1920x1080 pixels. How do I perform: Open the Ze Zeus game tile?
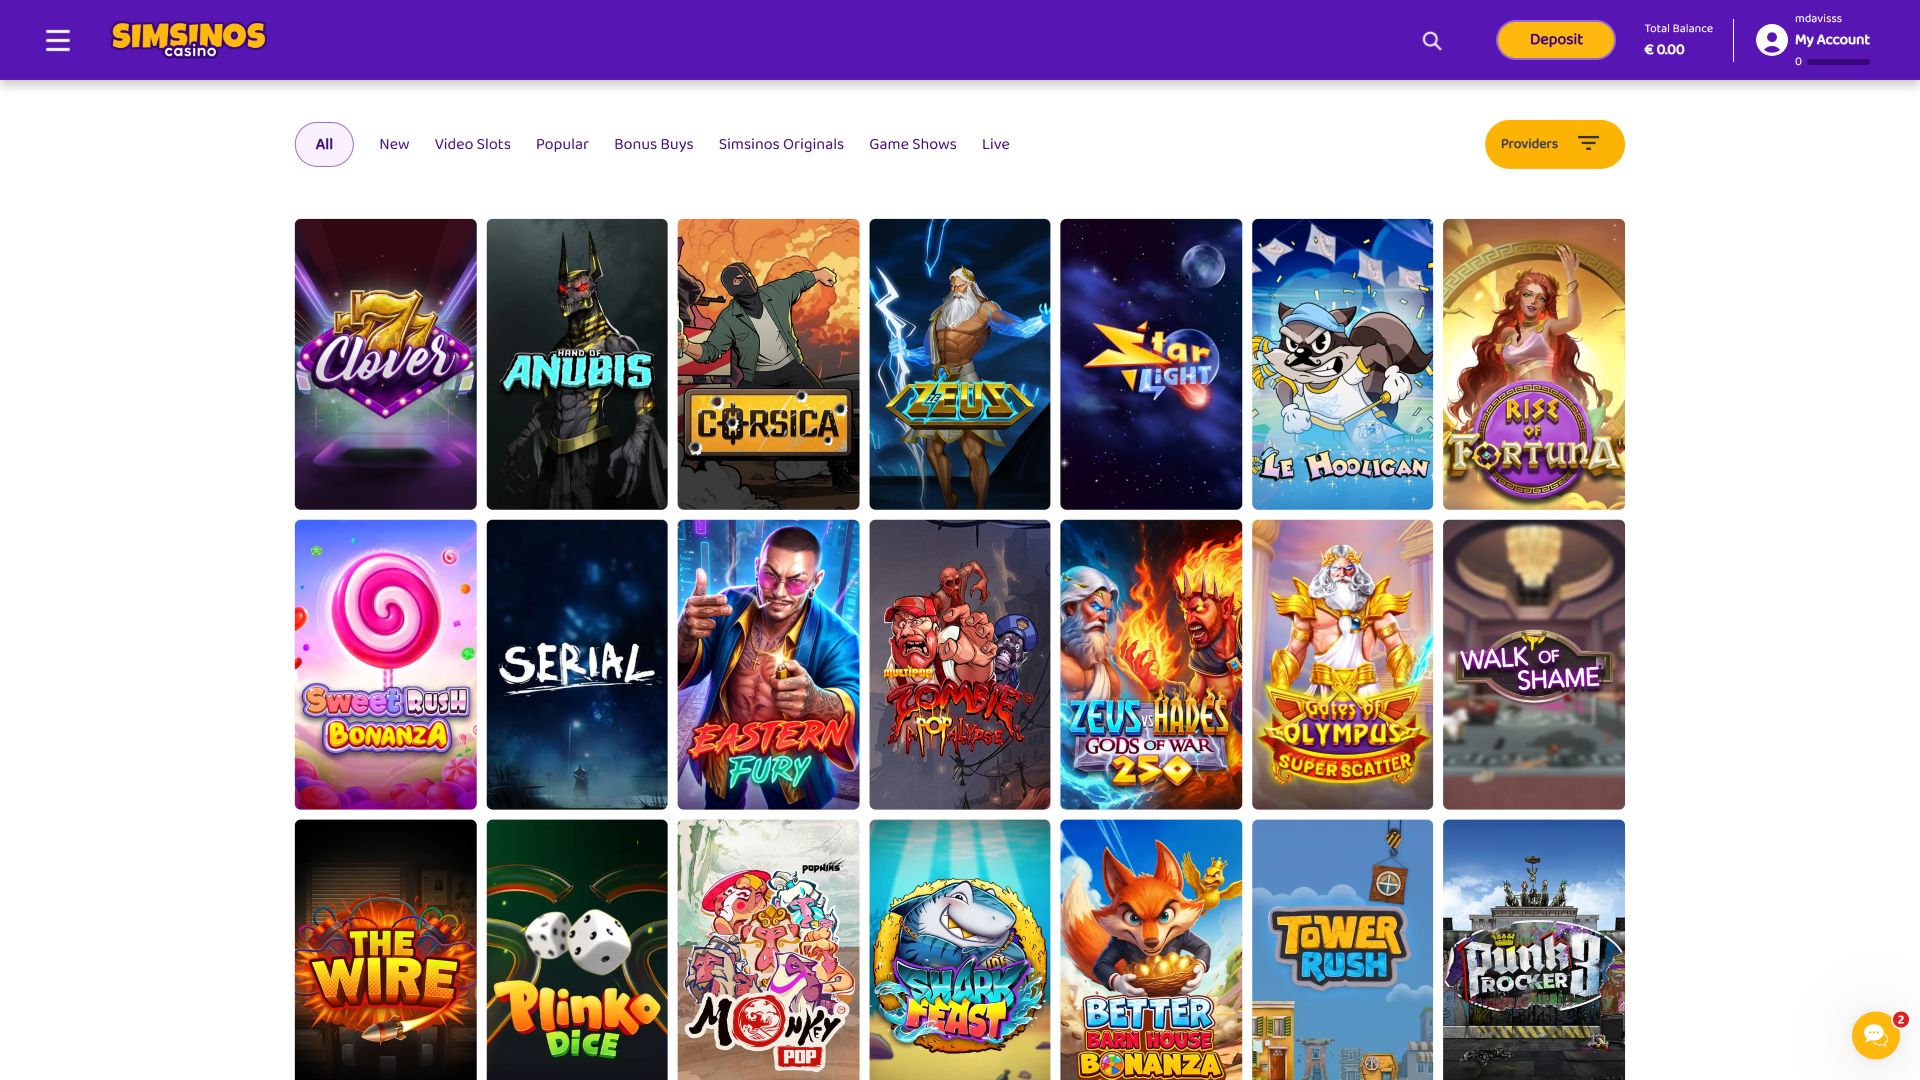960,364
